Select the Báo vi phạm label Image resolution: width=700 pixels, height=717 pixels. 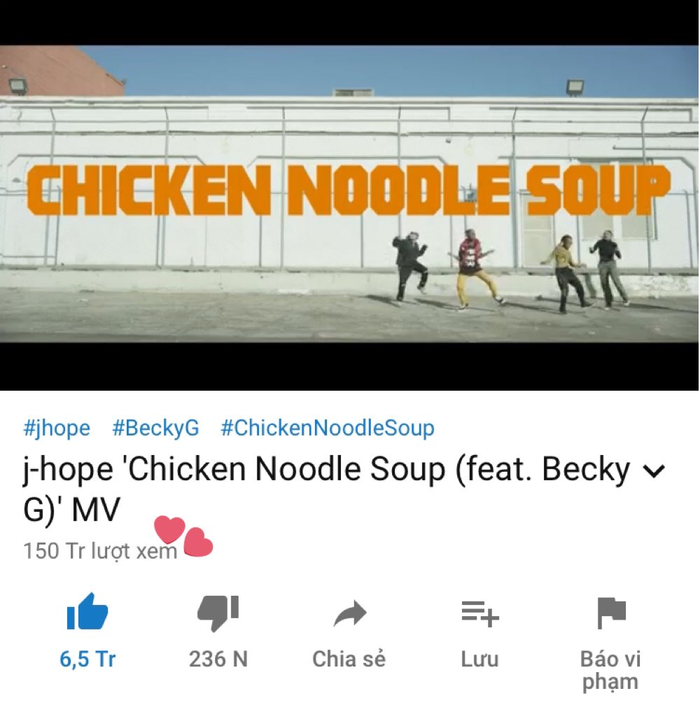coord(610,670)
